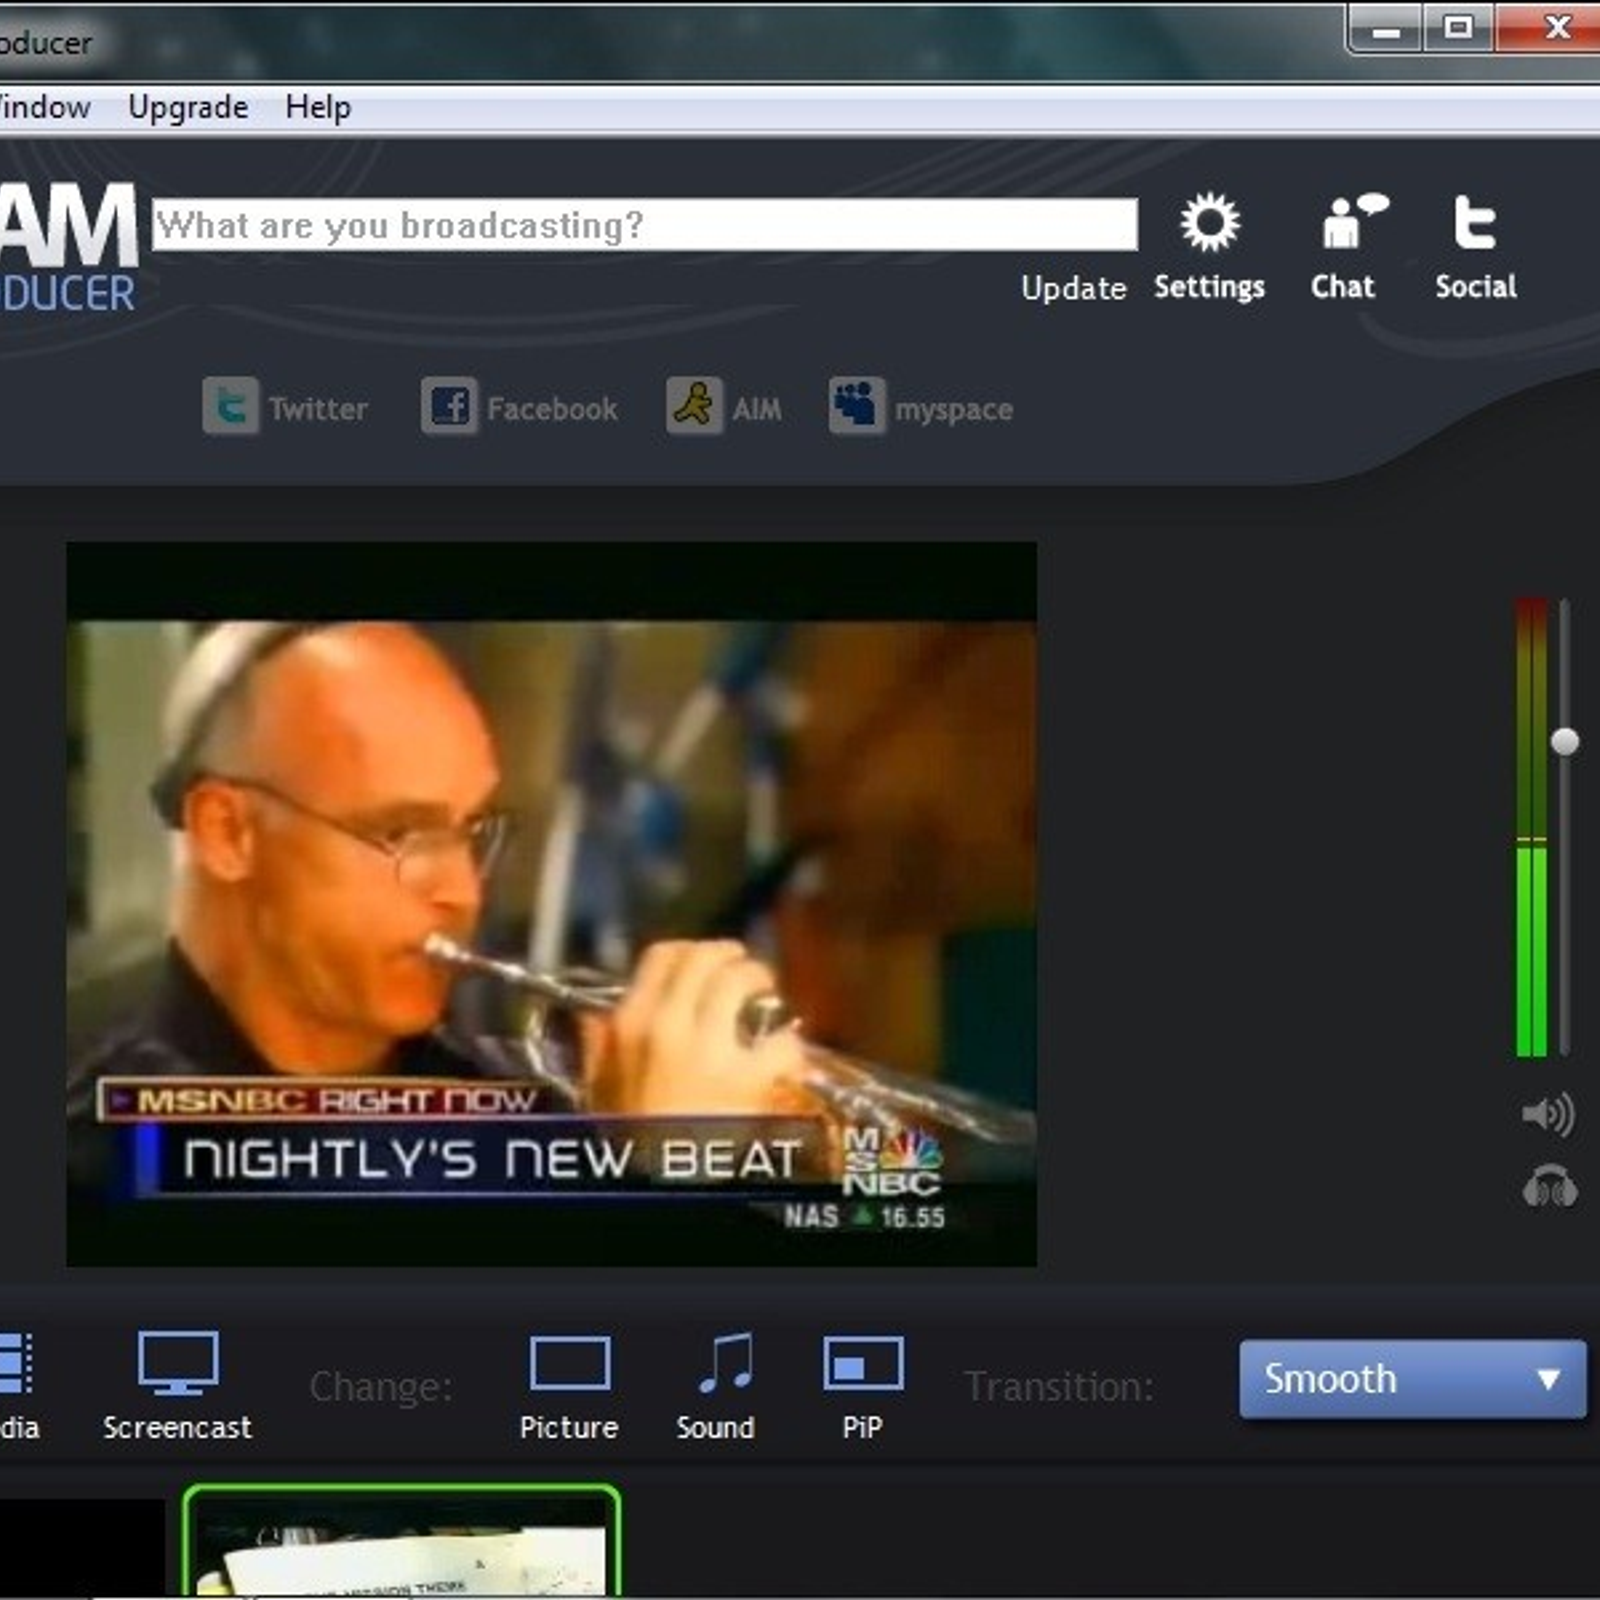
Task: Click the AIM running man icon
Action: (694, 406)
